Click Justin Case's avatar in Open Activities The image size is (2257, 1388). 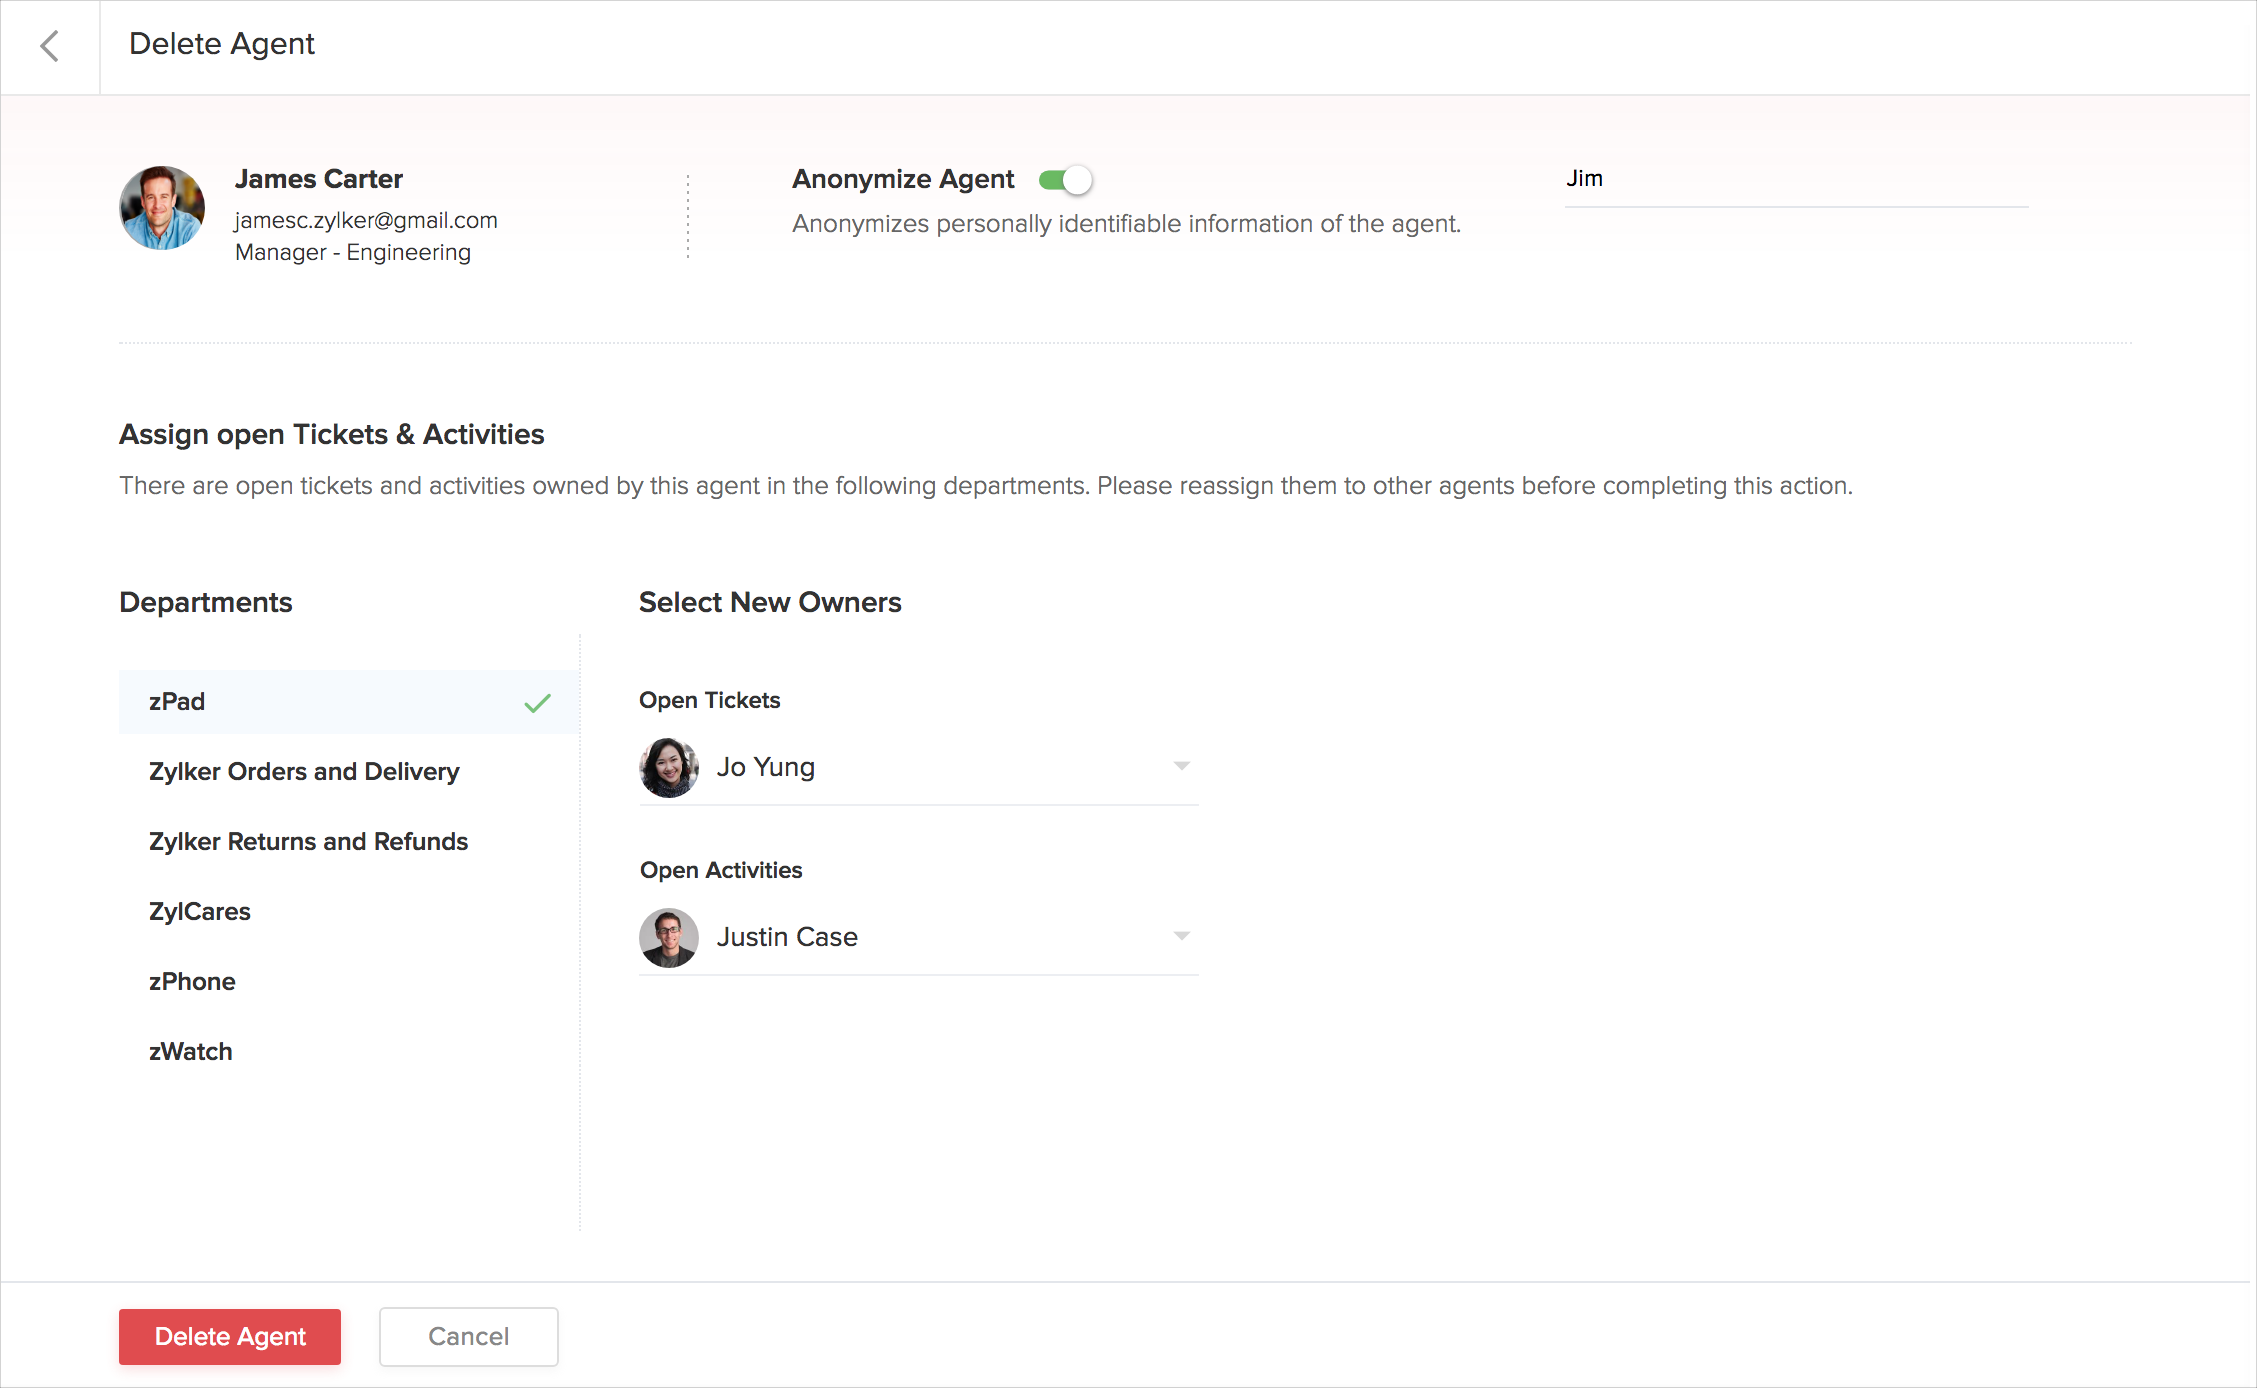click(x=669, y=937)
